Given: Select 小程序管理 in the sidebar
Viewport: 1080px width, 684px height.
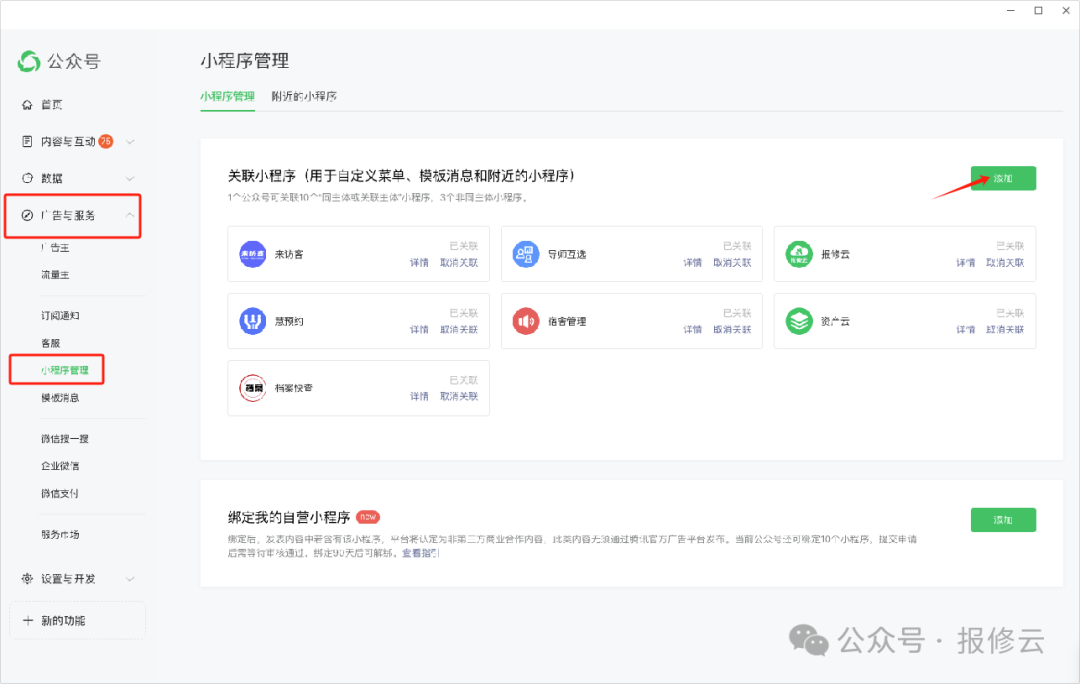Looking at the screenshot, I should pyautogui.click(x=65, y=370).
